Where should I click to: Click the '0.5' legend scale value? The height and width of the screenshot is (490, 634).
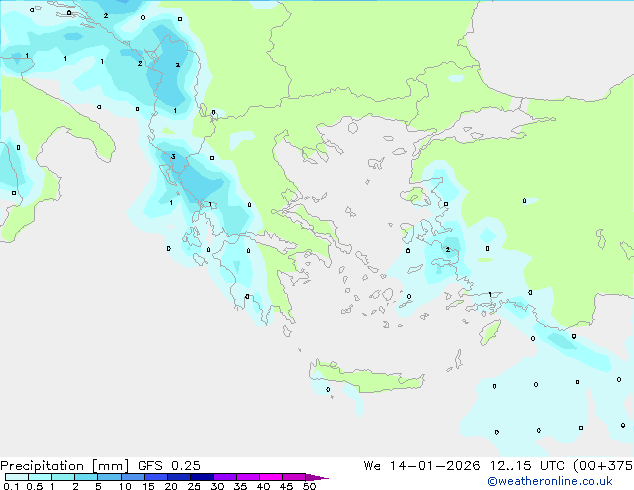pyautogui.click(x=35, y=486)
